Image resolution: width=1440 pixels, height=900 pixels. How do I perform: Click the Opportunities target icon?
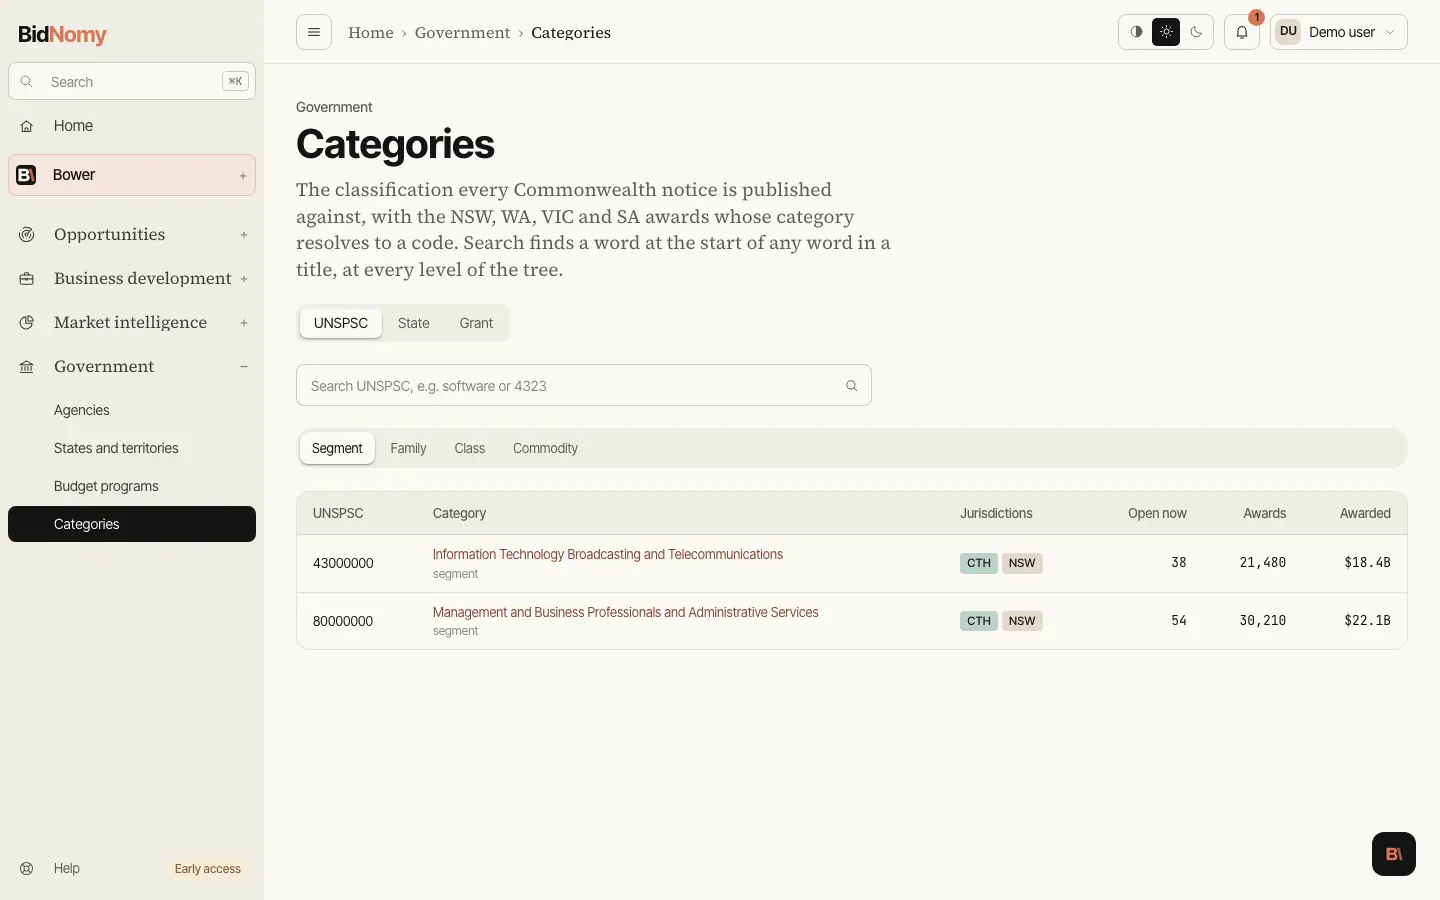27,235
